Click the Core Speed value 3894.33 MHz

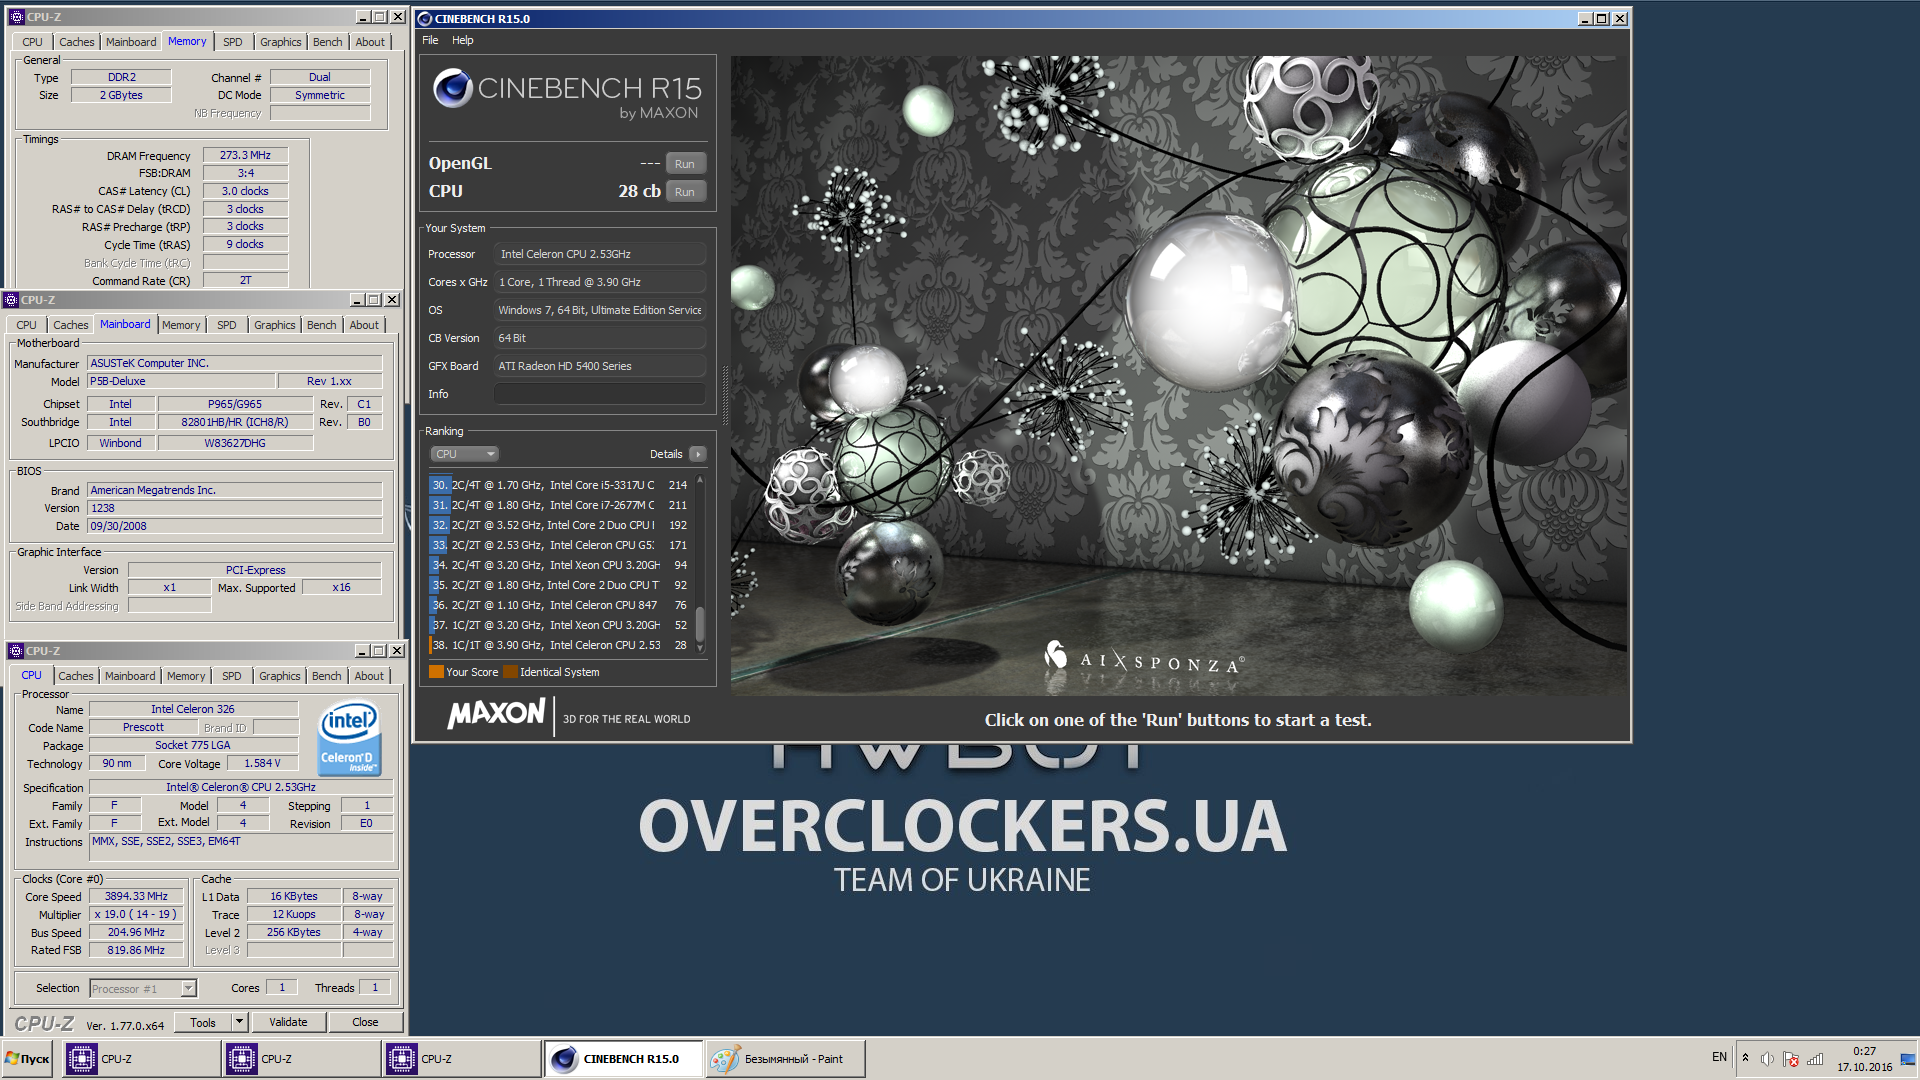(x=136, y=896)
